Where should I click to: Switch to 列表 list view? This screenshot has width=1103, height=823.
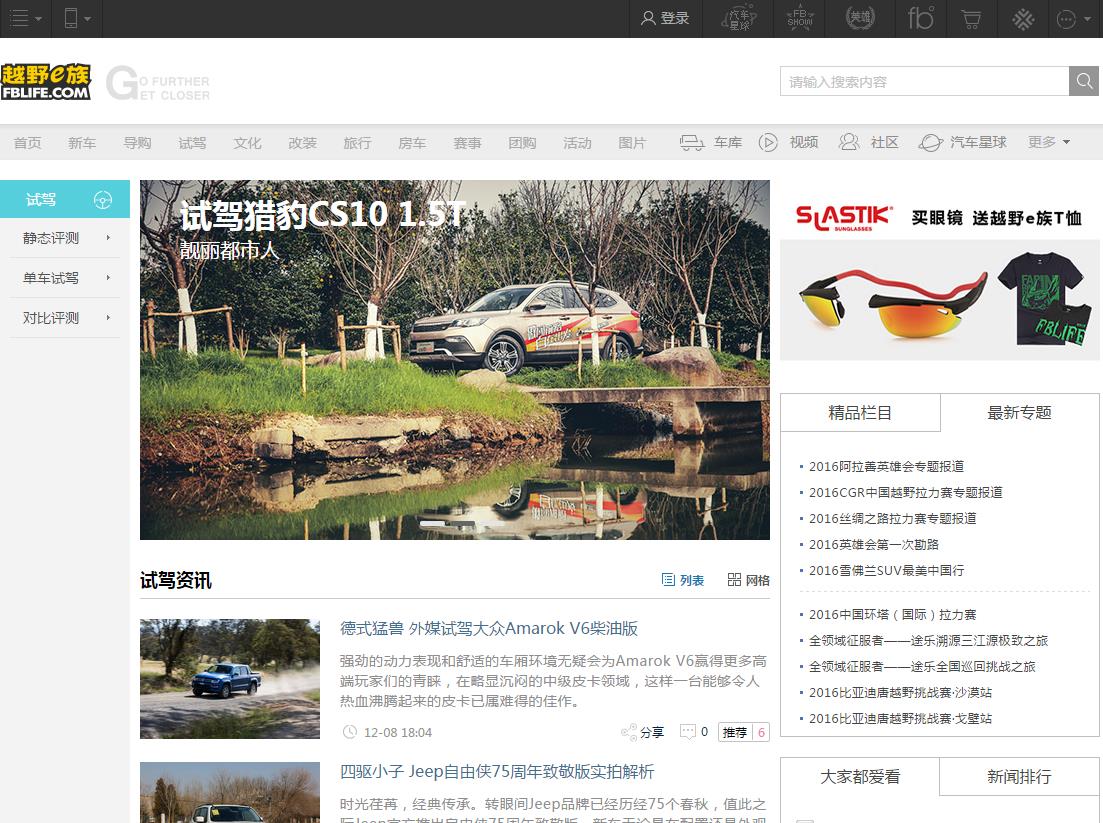coord(683,580)
